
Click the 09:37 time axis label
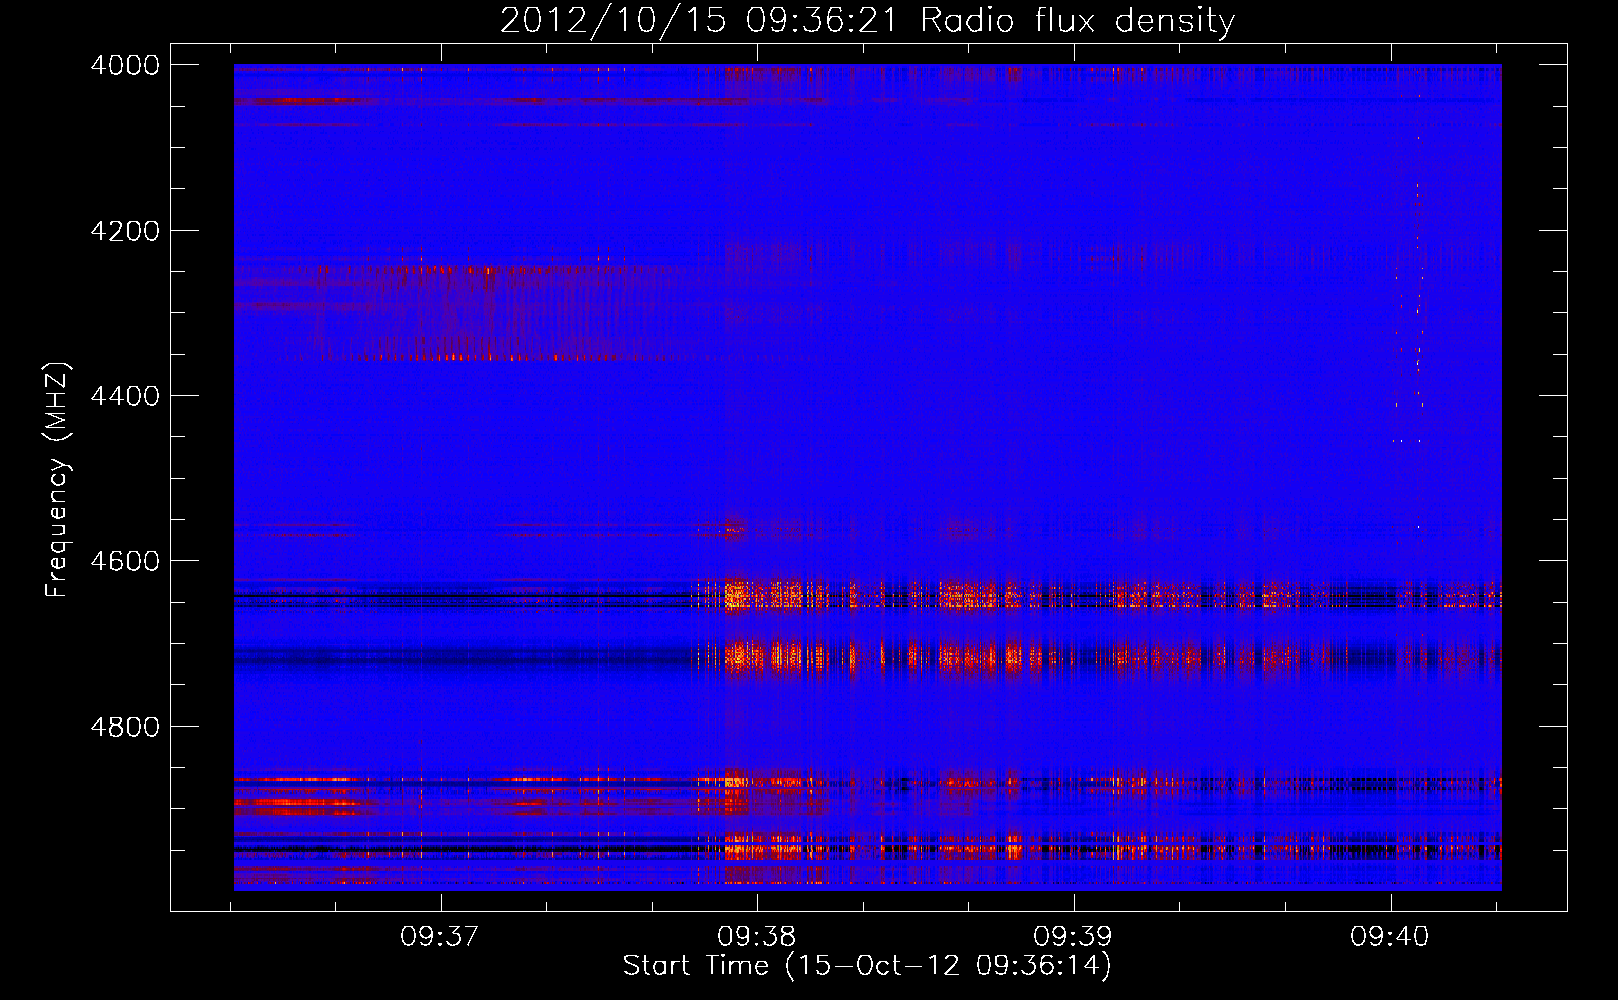440,937
